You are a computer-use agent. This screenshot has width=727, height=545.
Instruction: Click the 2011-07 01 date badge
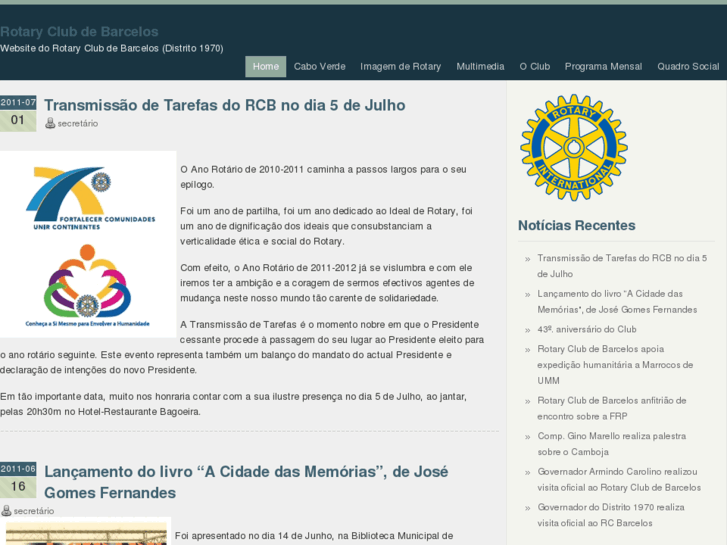point(18,114)
